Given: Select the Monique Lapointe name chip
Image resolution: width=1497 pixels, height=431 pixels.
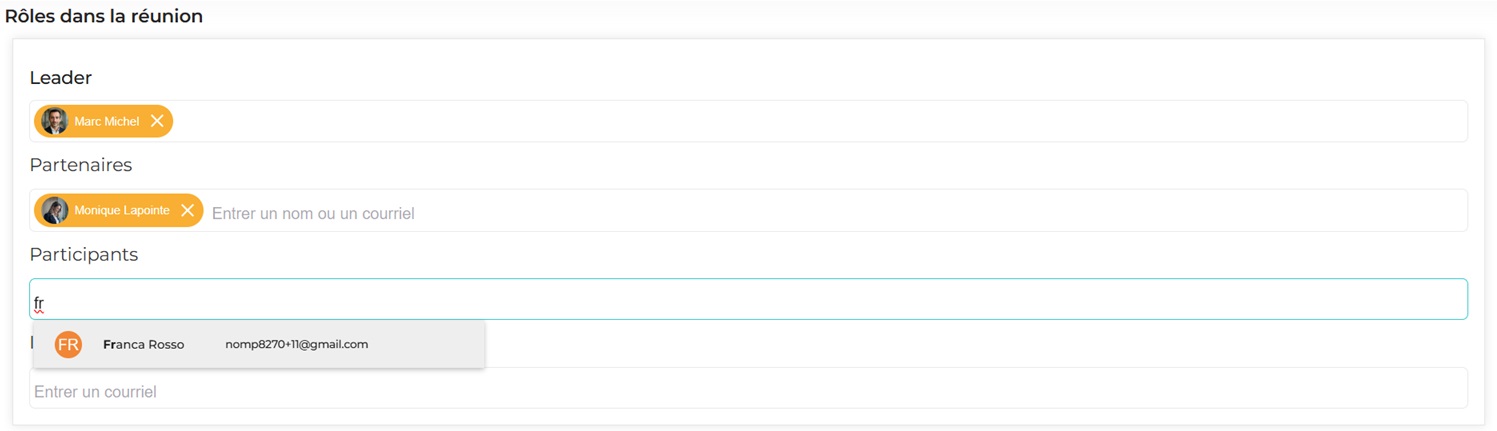Looking at the screenshot, I should coord(122,210).
